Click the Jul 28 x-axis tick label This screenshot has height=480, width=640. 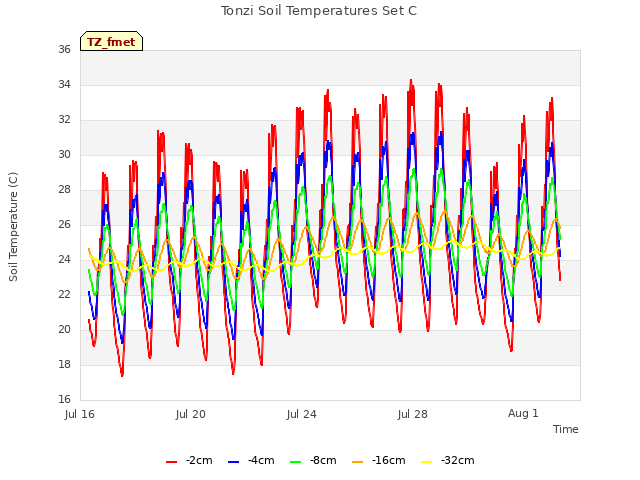[x=413, y=414]
